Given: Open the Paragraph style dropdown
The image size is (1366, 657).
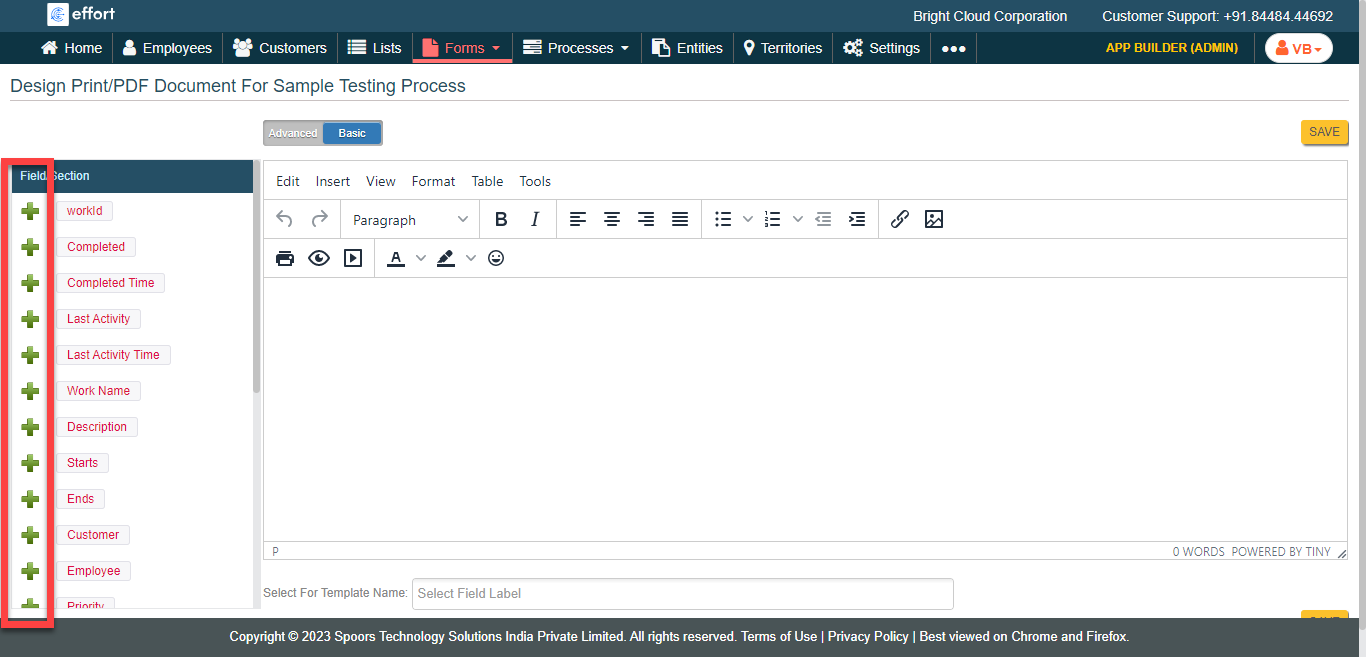Looking at the screenshot, I should click(410, 220).
